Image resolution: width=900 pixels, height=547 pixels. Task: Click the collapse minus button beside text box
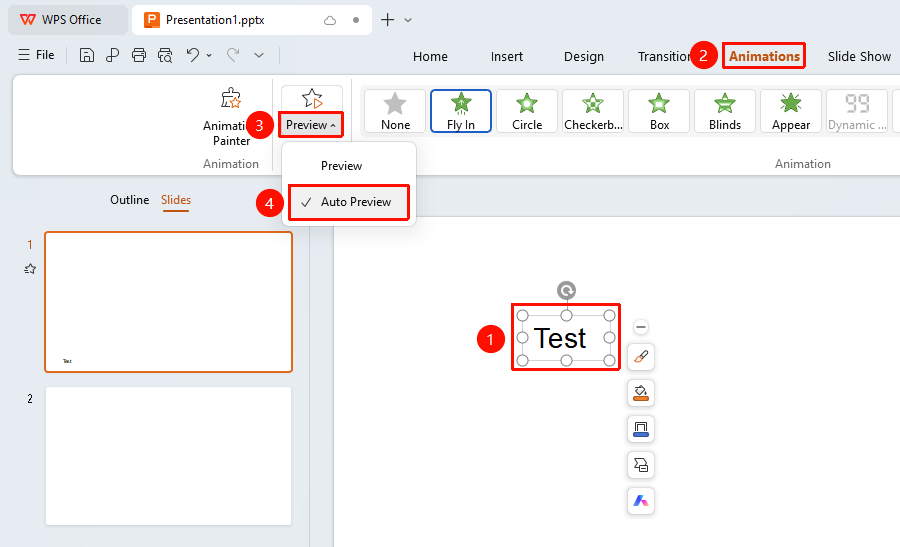641,327
